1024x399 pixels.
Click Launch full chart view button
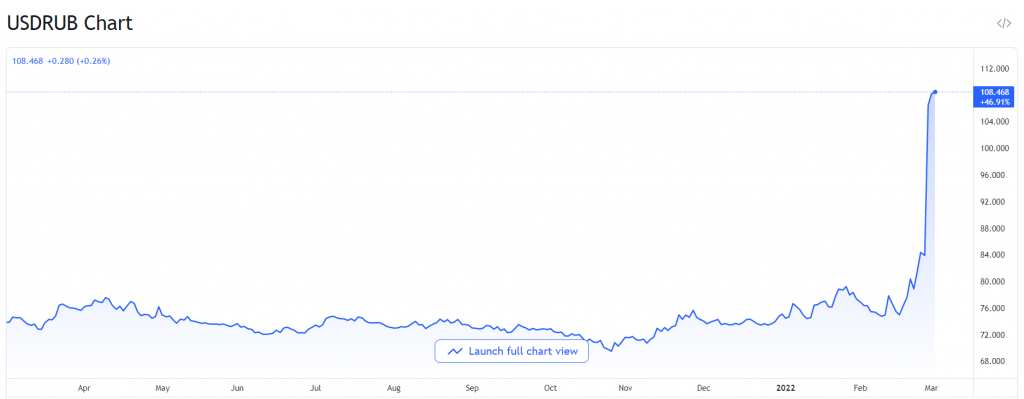pos(511,351)
